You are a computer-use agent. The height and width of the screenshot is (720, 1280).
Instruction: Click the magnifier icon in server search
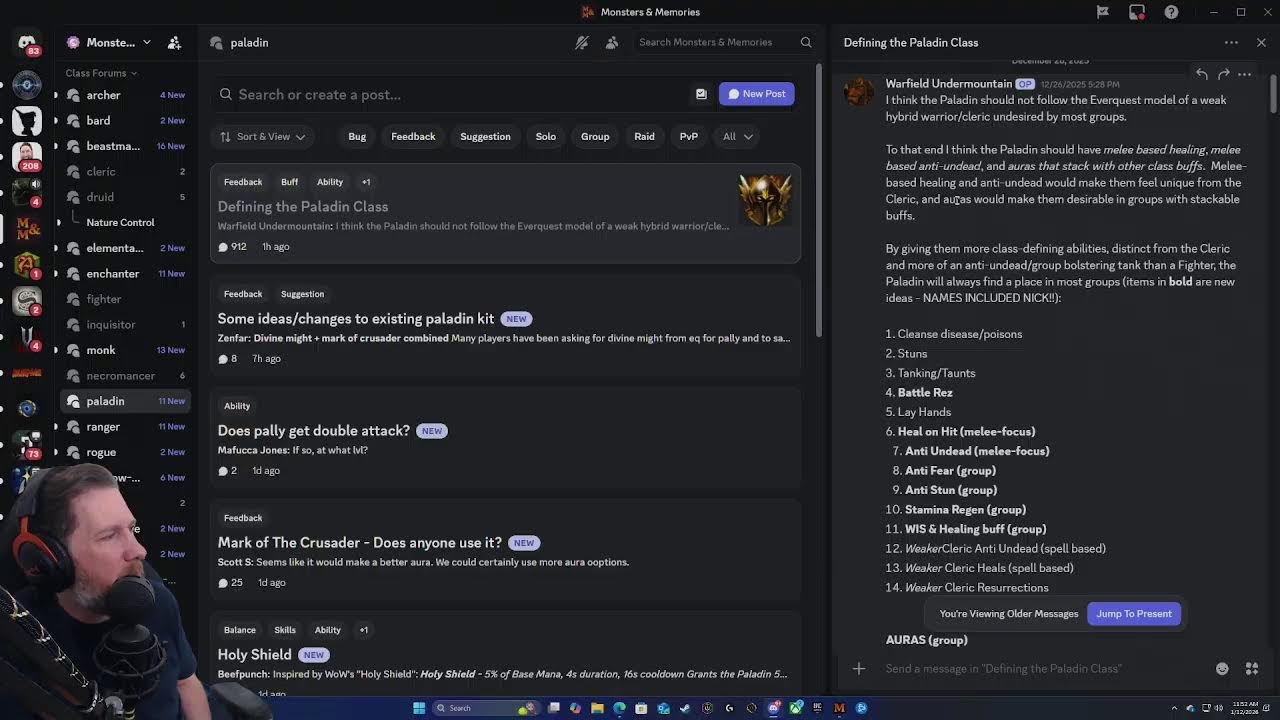pos(806,42)
